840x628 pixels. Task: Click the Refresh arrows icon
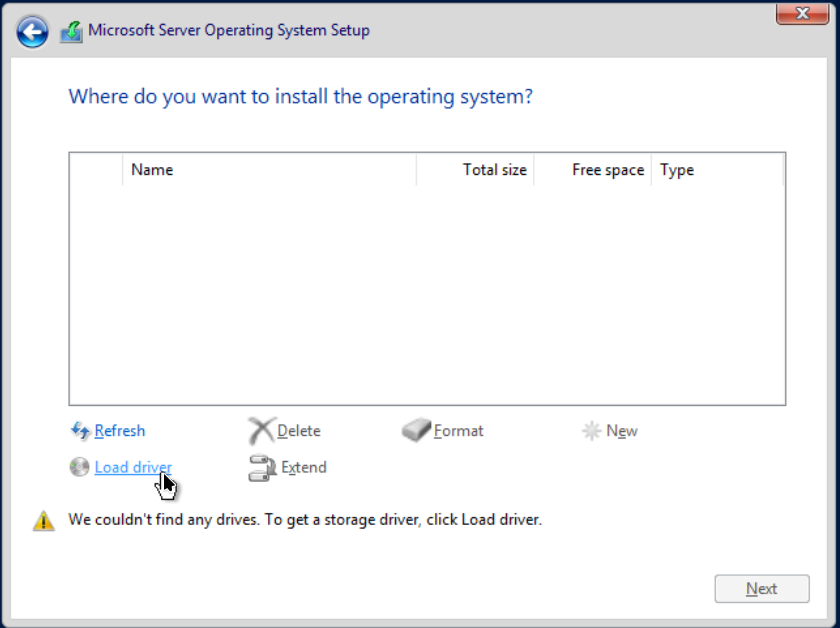(81, 431)
